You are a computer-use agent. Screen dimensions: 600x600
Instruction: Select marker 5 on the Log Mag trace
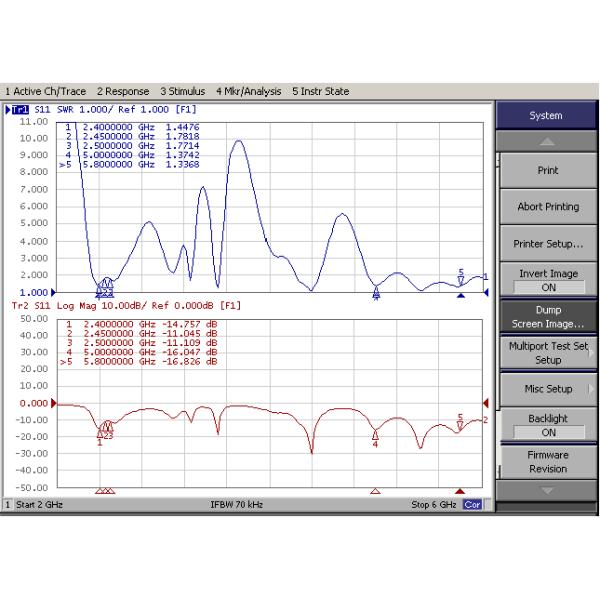460,425
